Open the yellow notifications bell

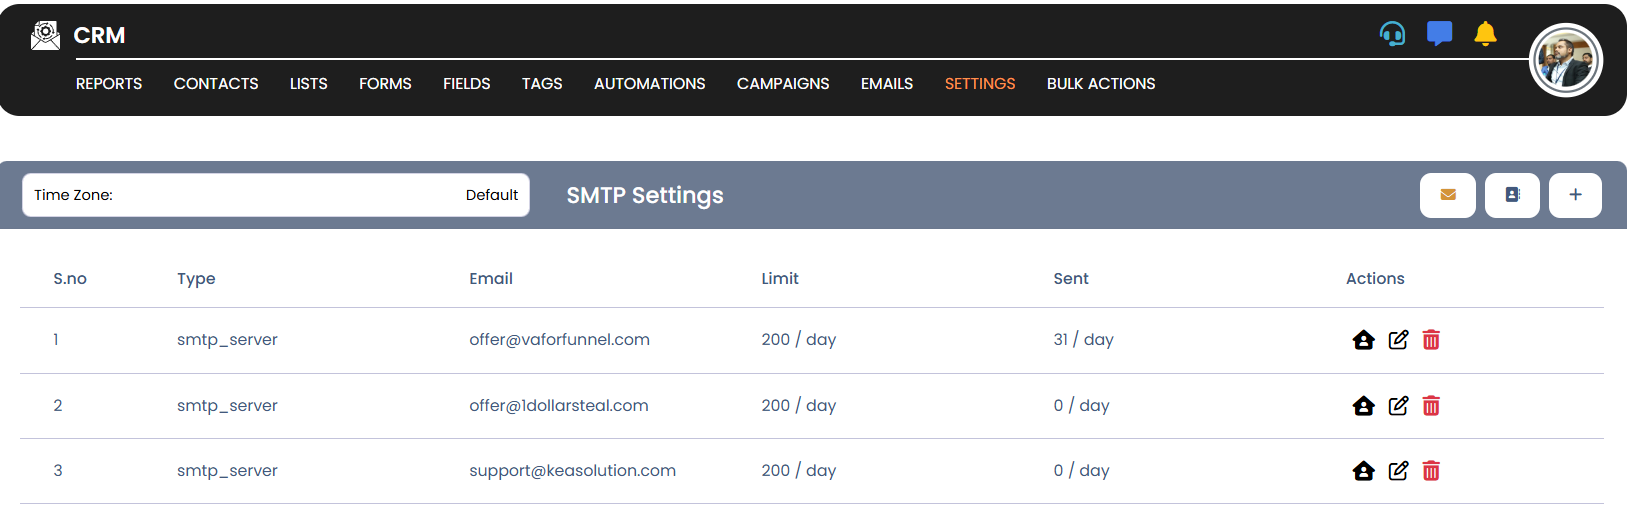coord(1485,34)
